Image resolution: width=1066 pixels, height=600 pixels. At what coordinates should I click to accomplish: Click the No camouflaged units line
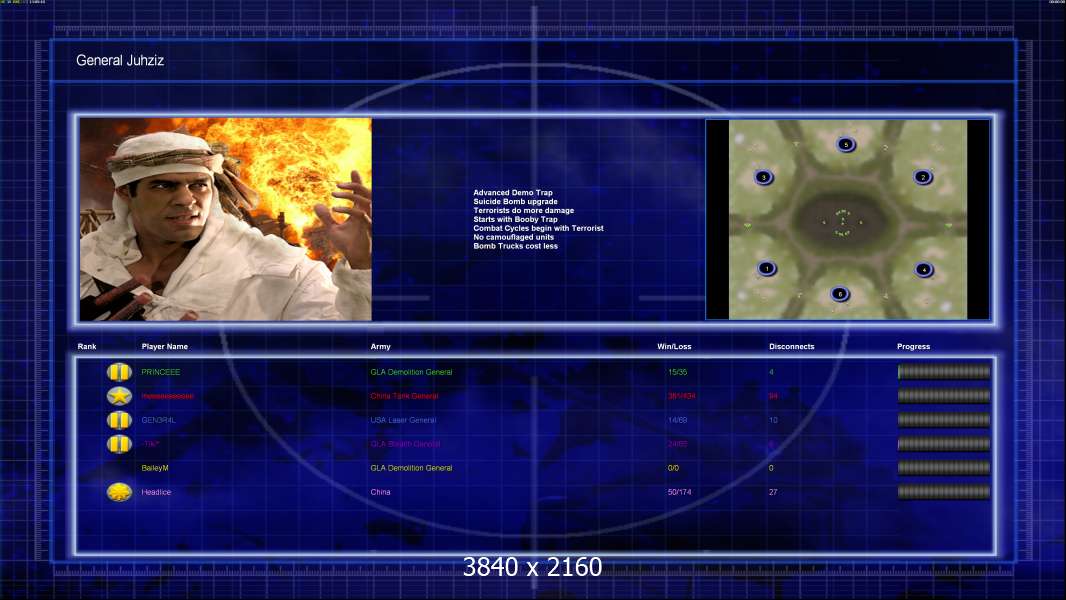click(x=513, y=237)
